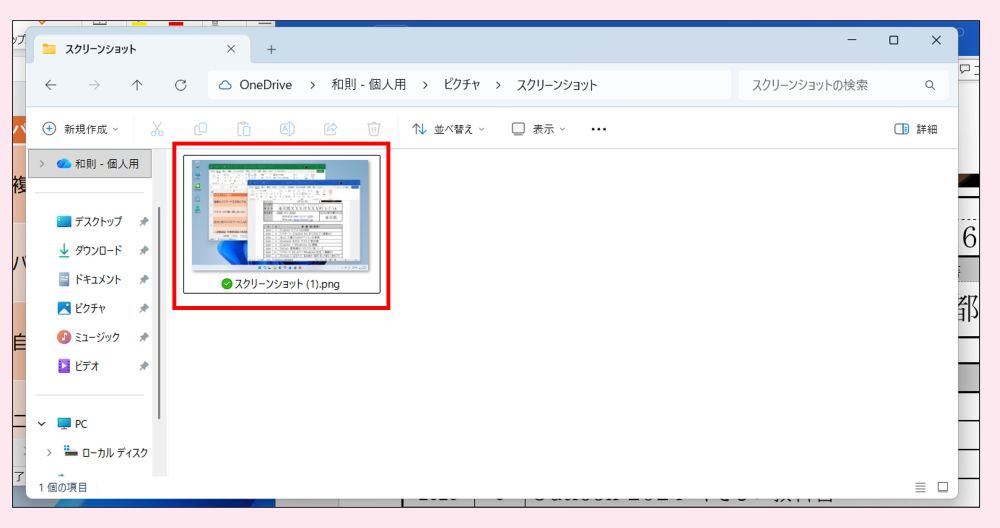Click the Delete trash can icon
1000x528 pixels.
[374, 129]
